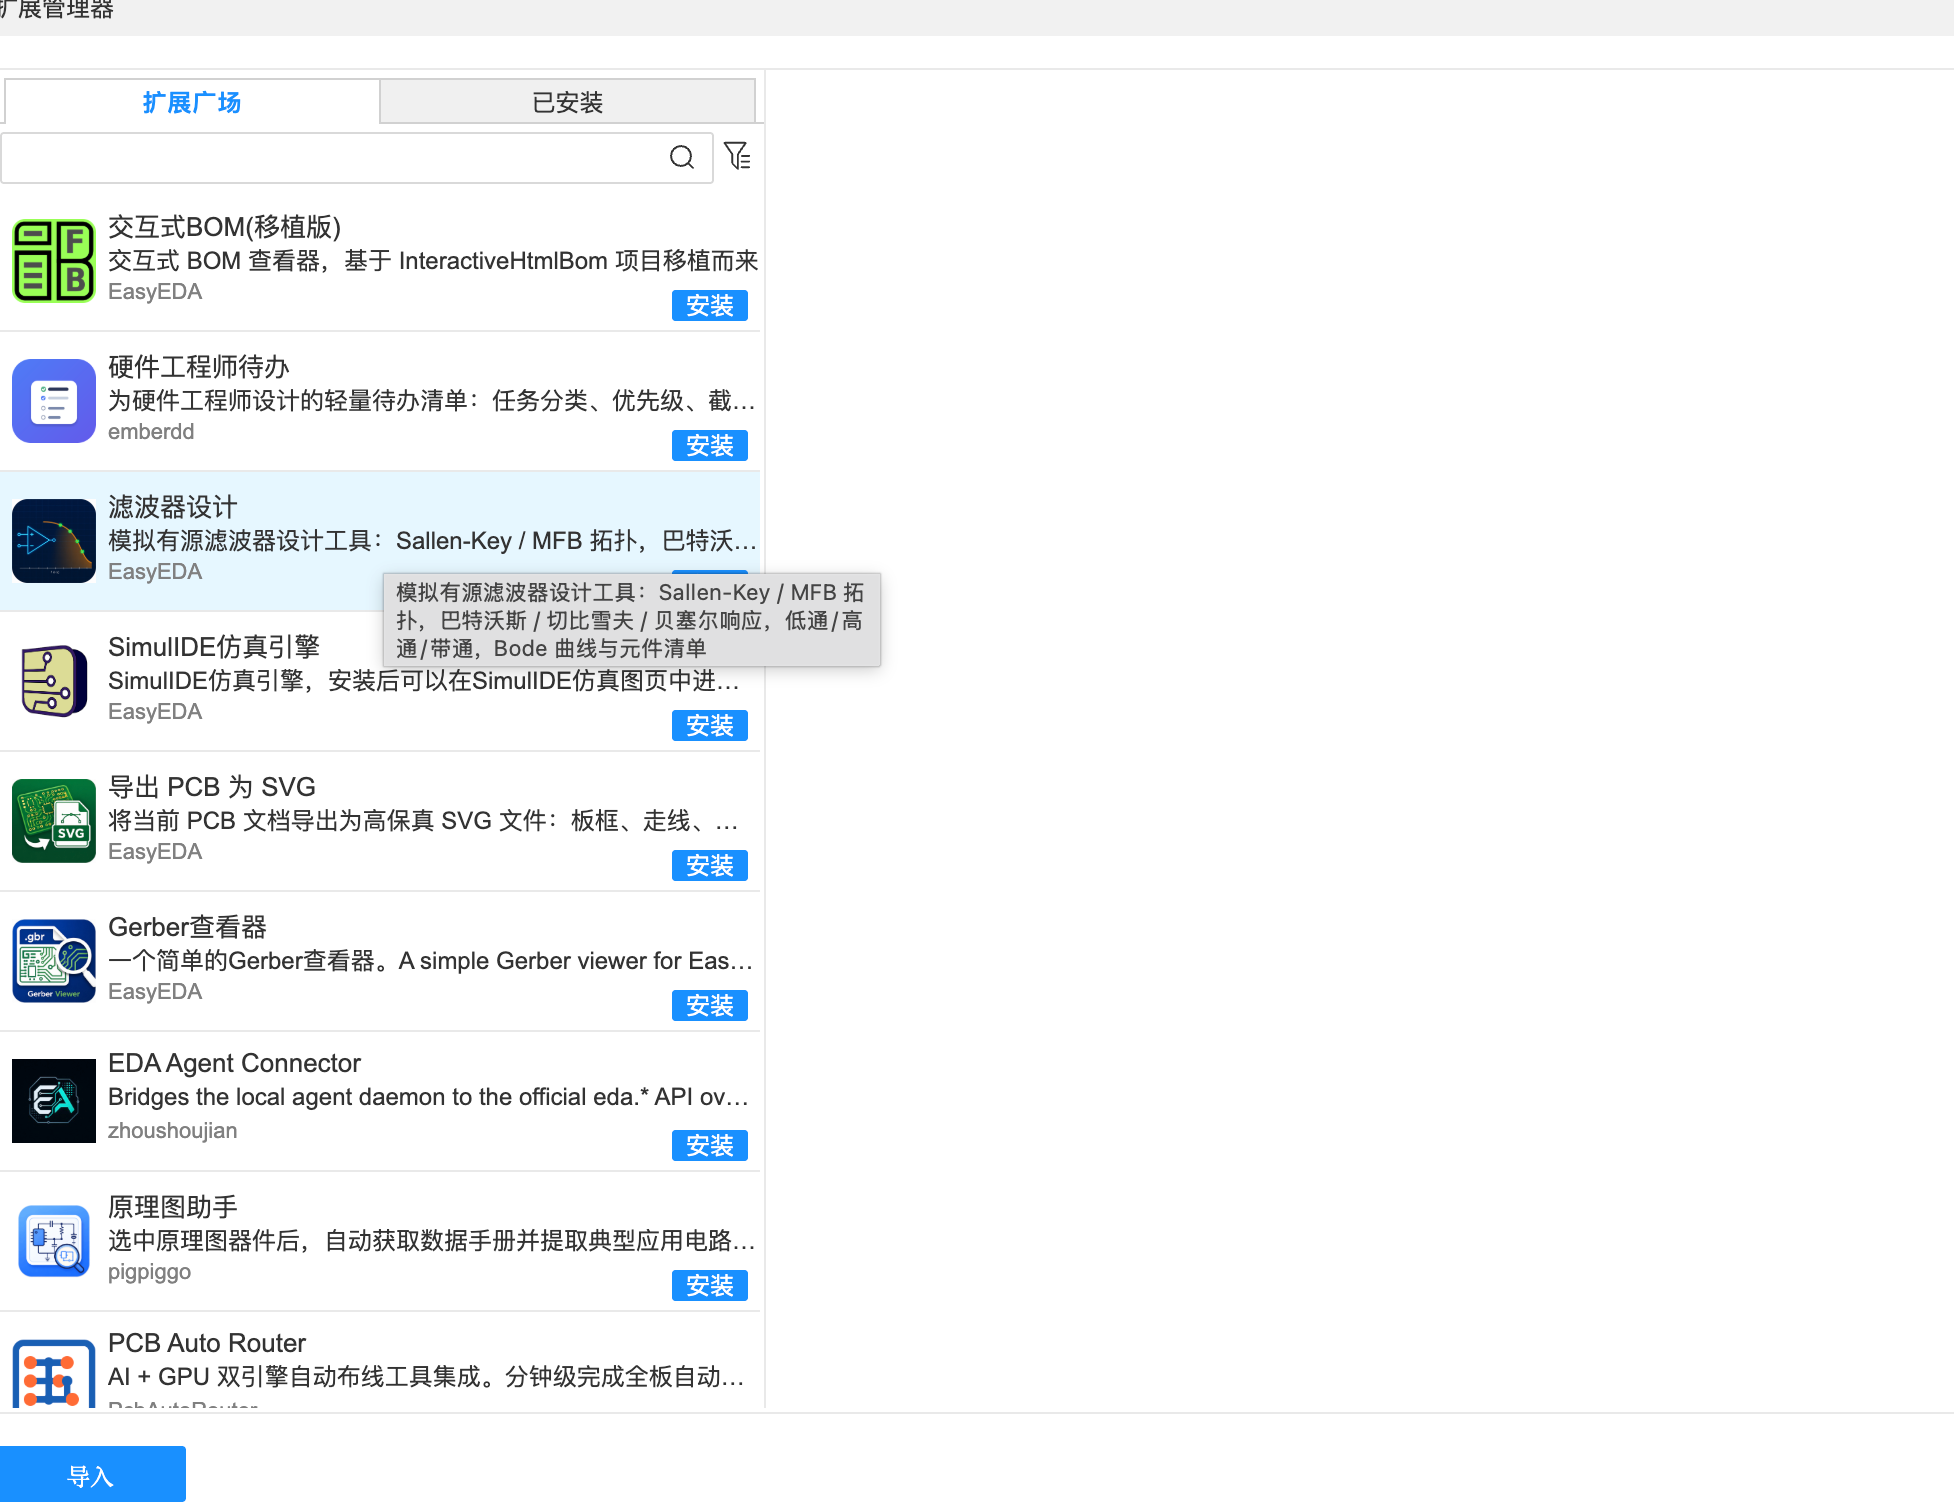
Task: Click the SimulIDE仿真引擎 icon
Action: click(x=54, y=681)
